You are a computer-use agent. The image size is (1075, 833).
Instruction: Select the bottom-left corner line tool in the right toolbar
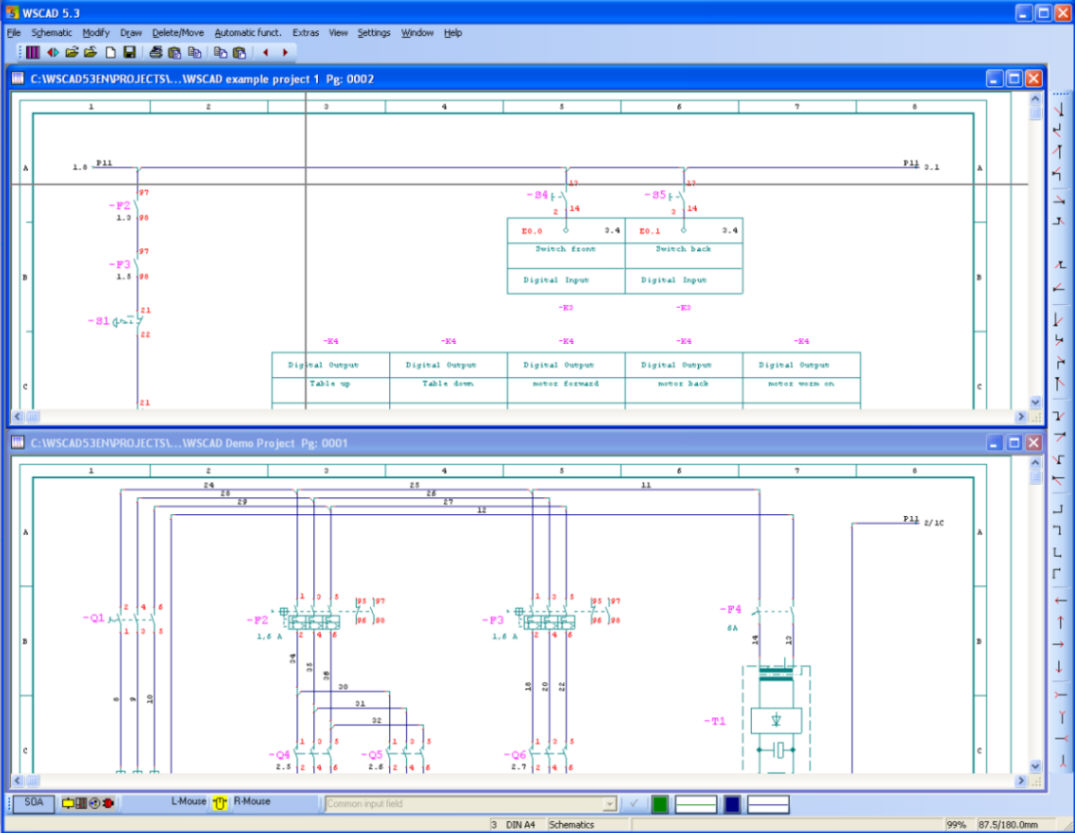pyautogui.click(x=1059, y=552)
